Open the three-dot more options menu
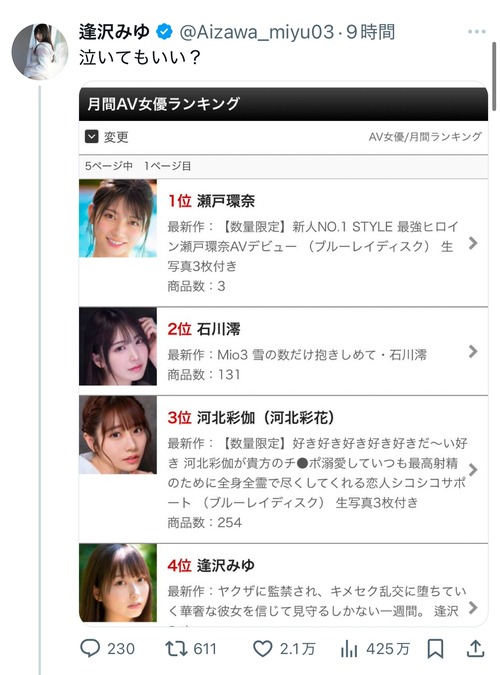Viewport: 500px width, 675px height. (x=476, y=31)
